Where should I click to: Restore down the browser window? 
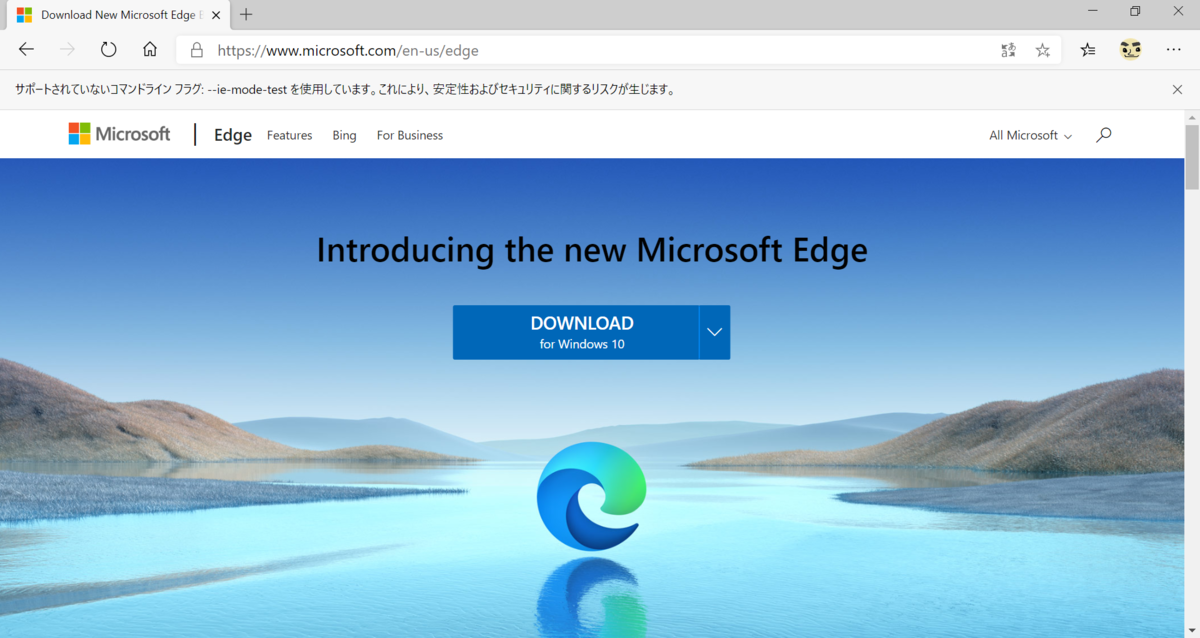click(1135, 11)
